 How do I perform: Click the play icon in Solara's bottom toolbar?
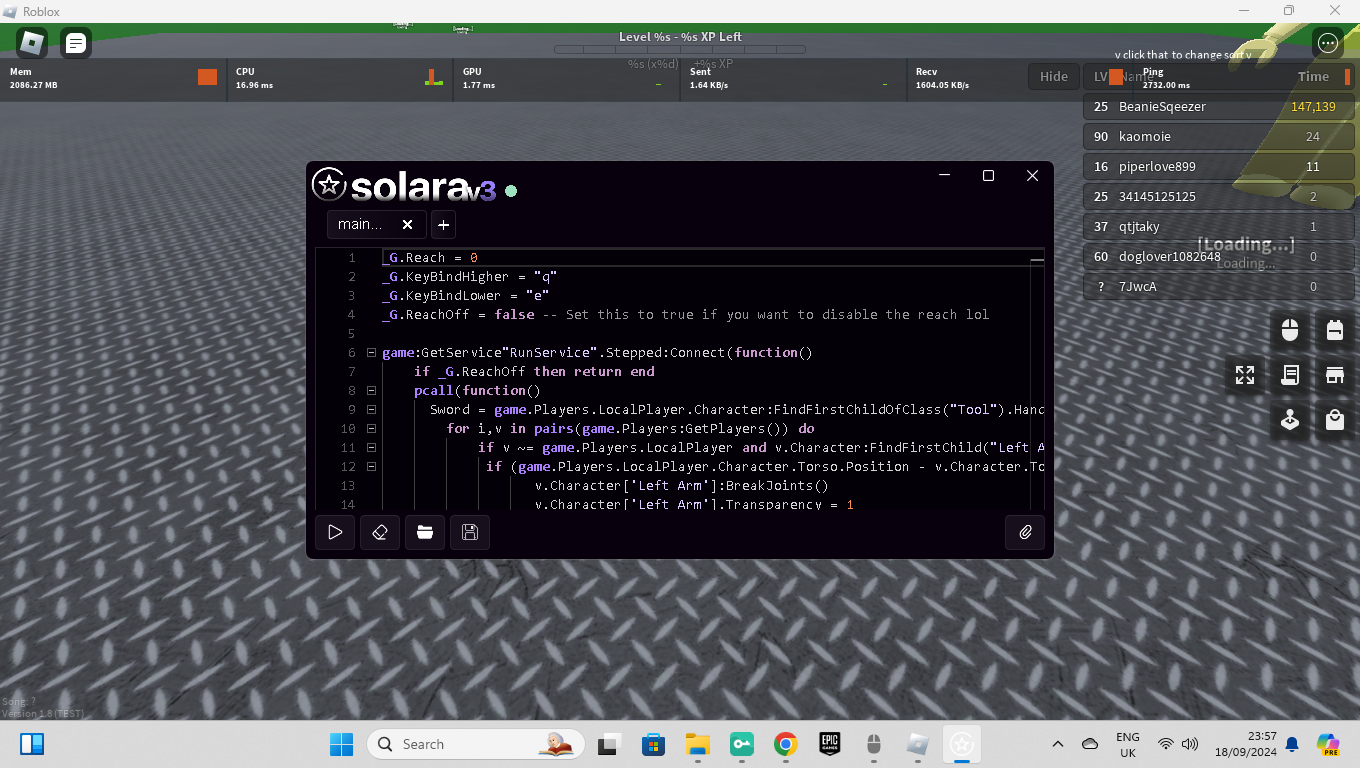[335, 533]
